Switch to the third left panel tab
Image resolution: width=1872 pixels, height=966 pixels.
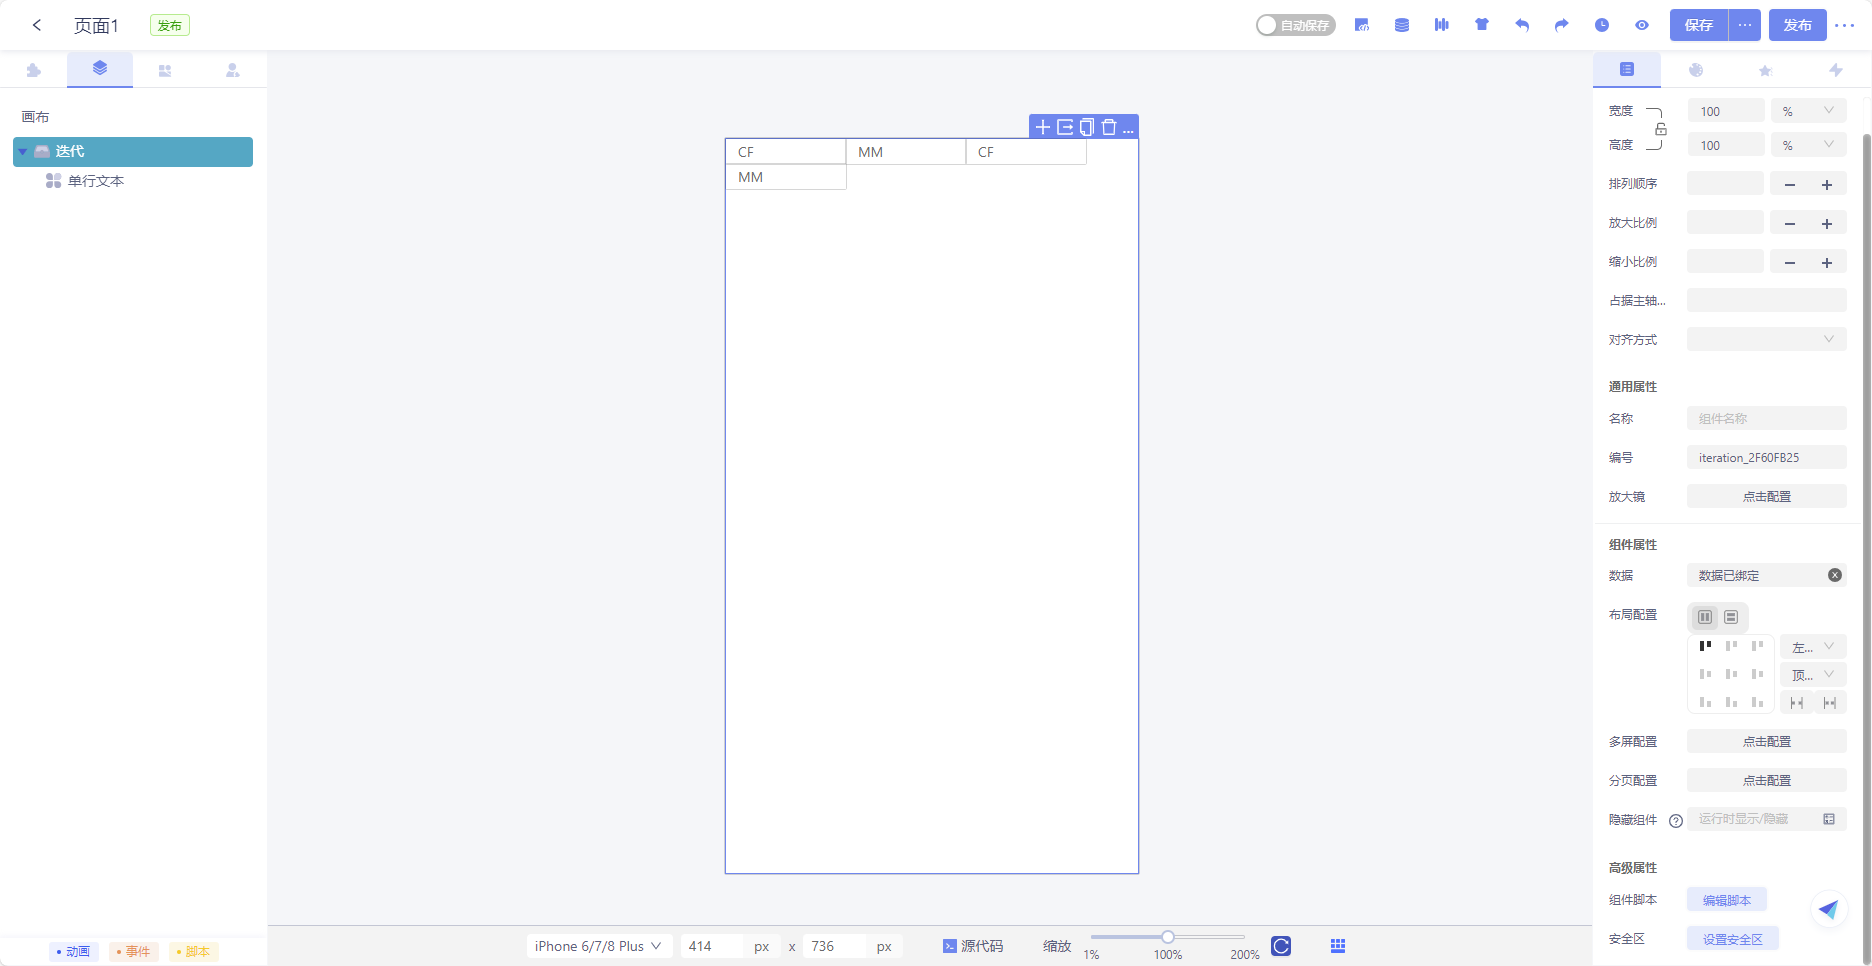165,70
